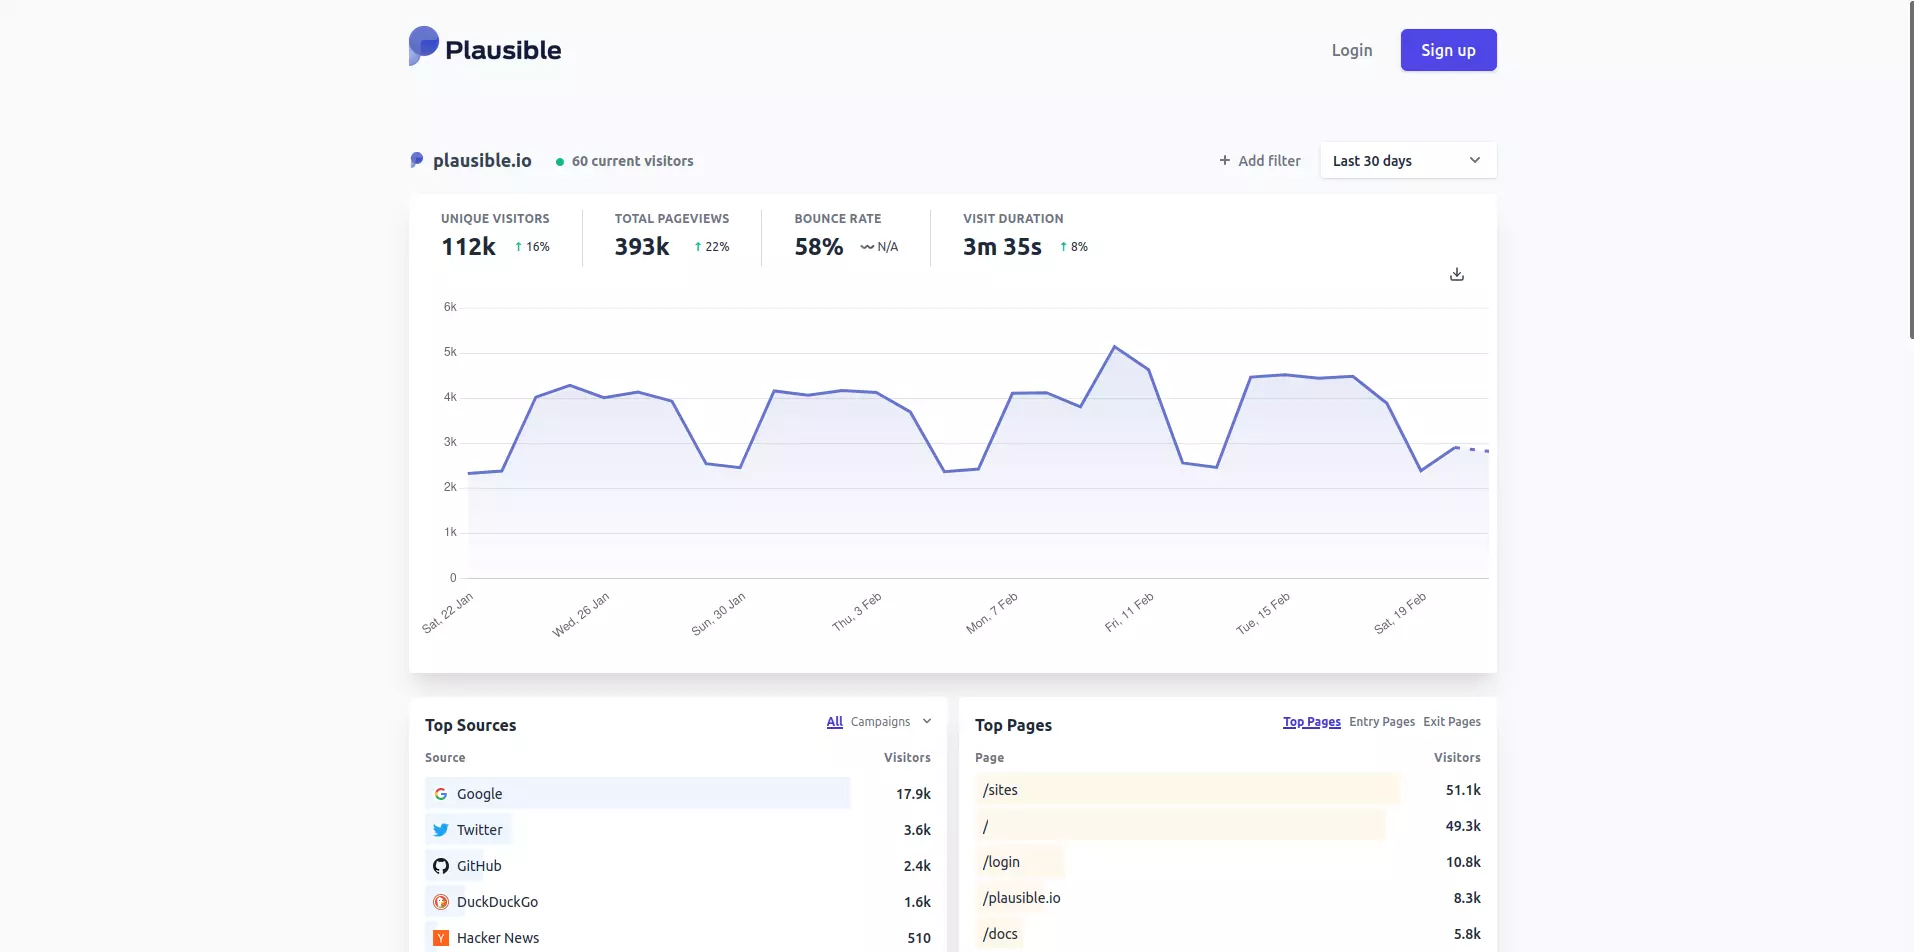Click the N/A bounce rate change indicator
1914x952 pixels.
(879, 247)
